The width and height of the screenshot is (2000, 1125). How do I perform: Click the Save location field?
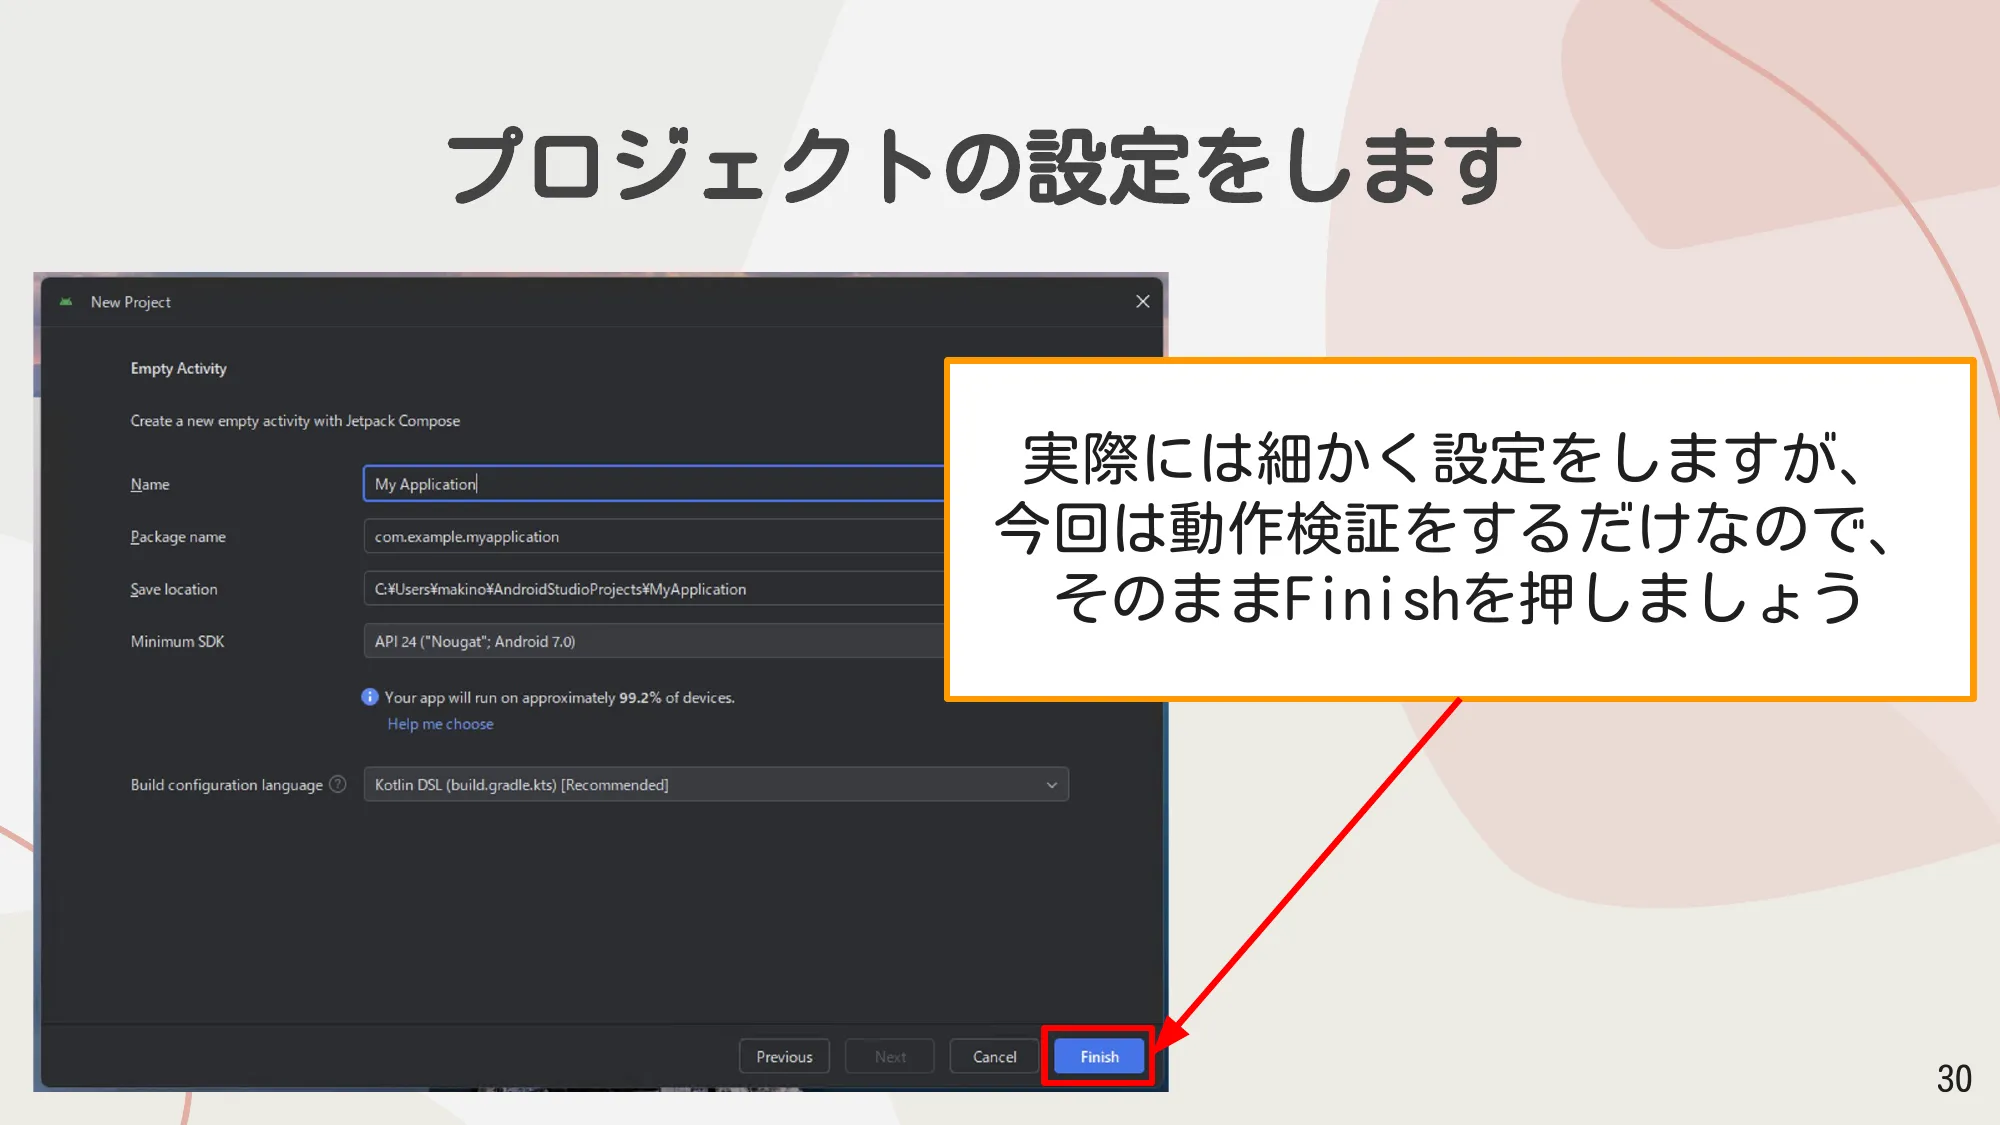[655, 589]
